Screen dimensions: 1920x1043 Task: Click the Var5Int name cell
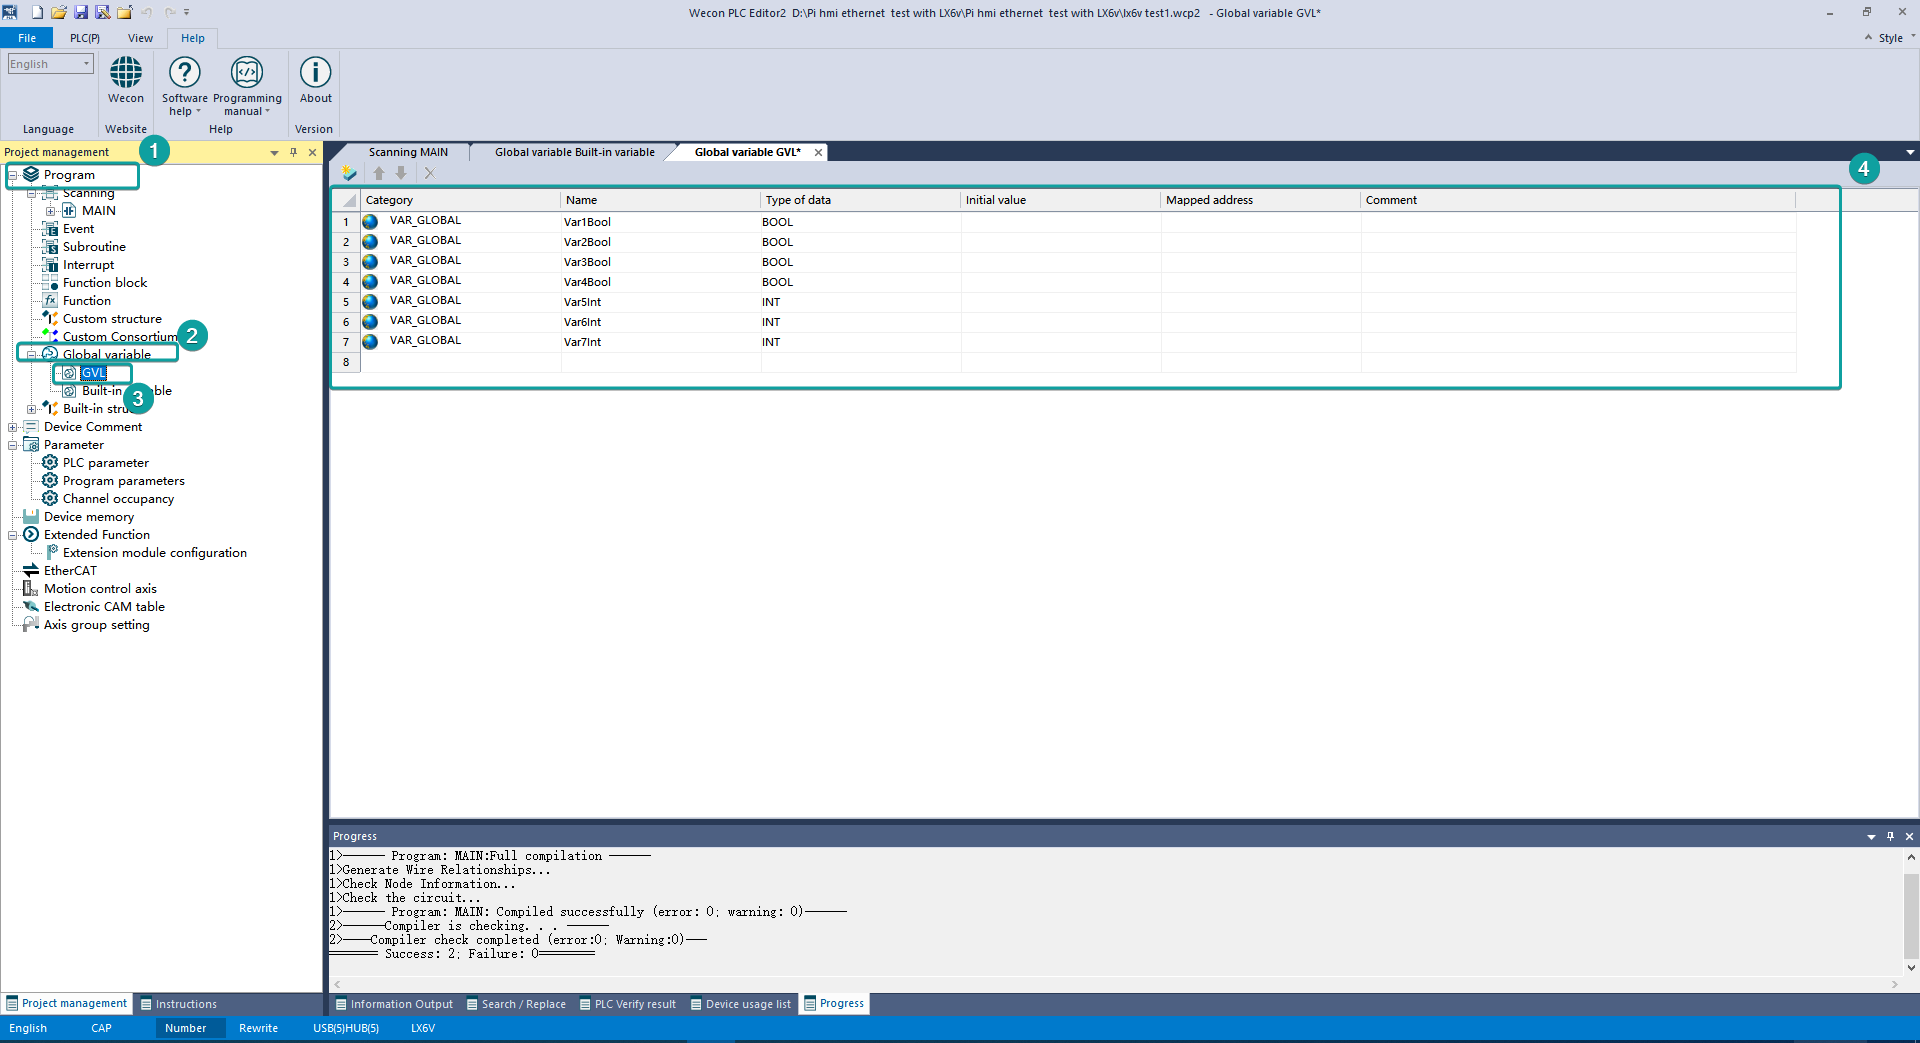(x=660, y=302)
